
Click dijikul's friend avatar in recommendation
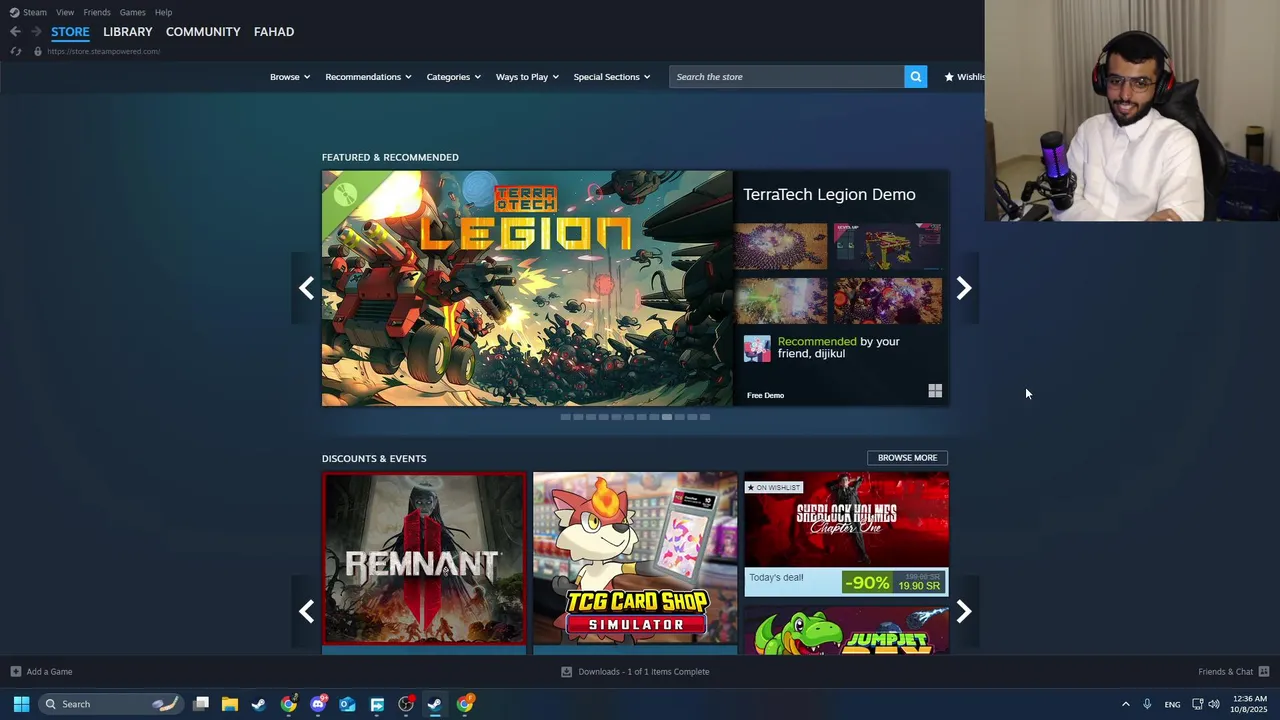point(757,348)
